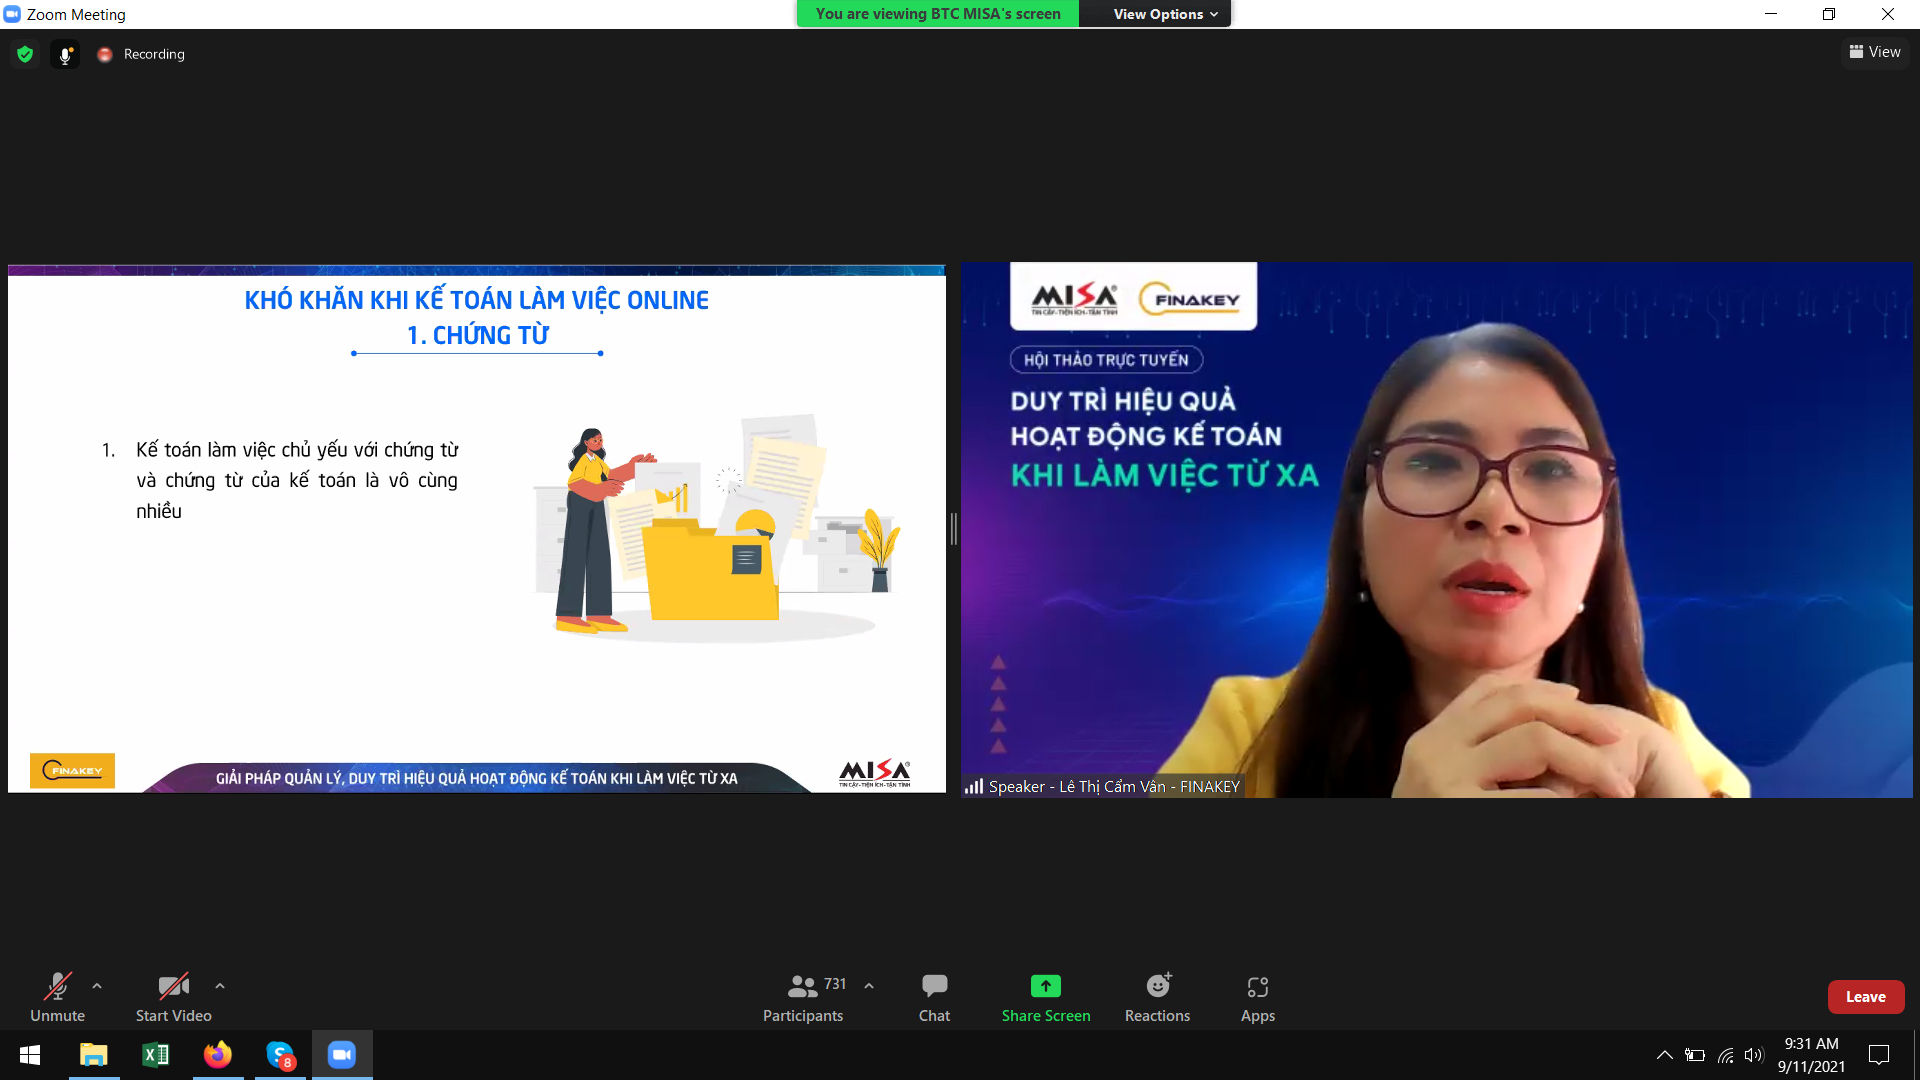Open Zoom Apps panel
Viewport: 1920px width, 1080px height.
1257,997
